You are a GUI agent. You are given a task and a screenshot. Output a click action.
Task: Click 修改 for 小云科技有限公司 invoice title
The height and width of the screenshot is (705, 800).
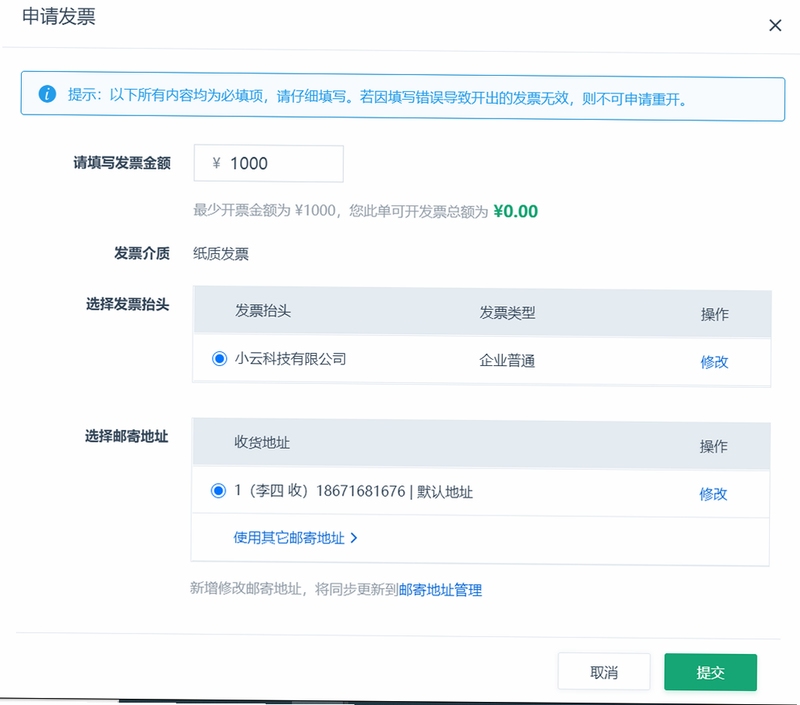(x=714, y=362)
